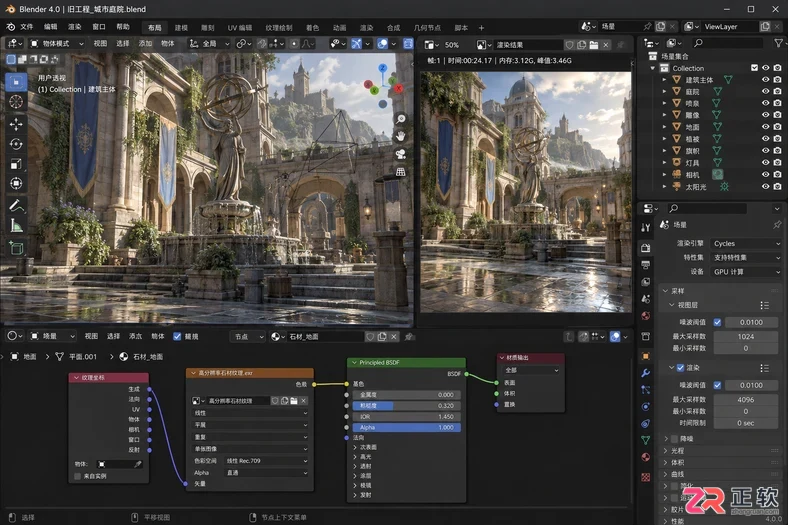Open the 编辑 menu
788x525 pixels.
click(51, 27)
